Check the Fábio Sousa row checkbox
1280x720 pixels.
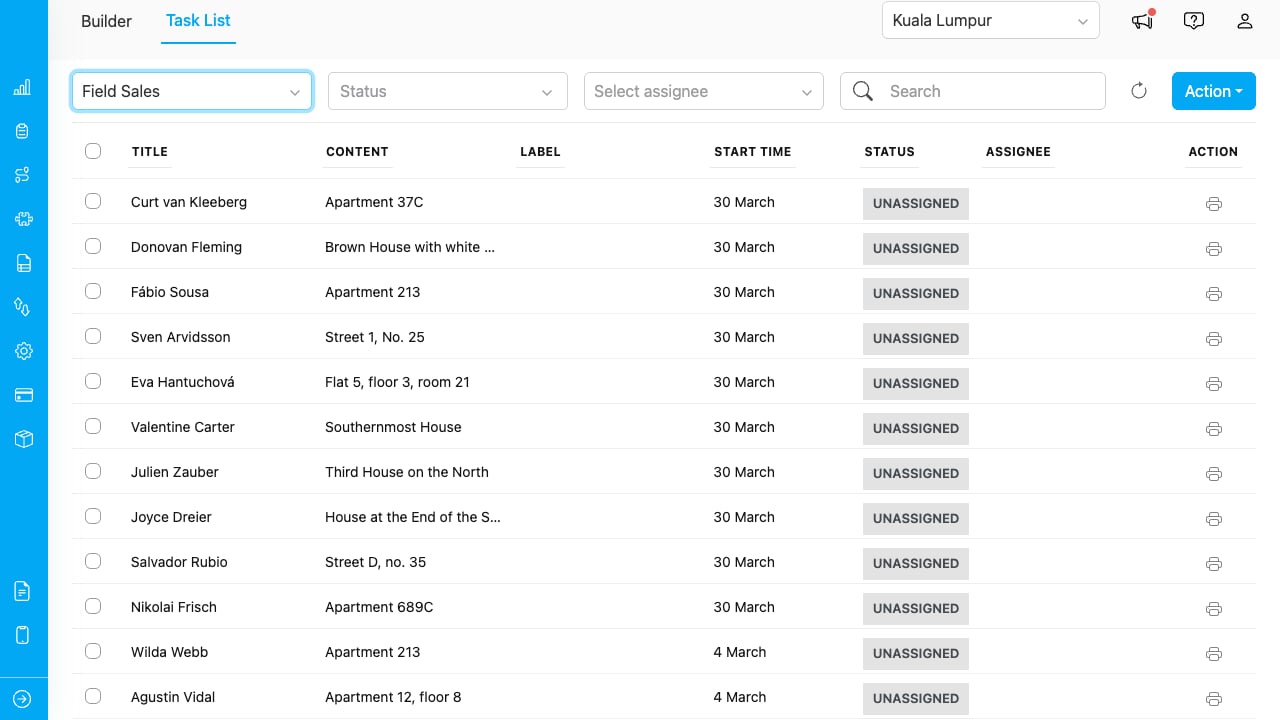coord(93,291)
